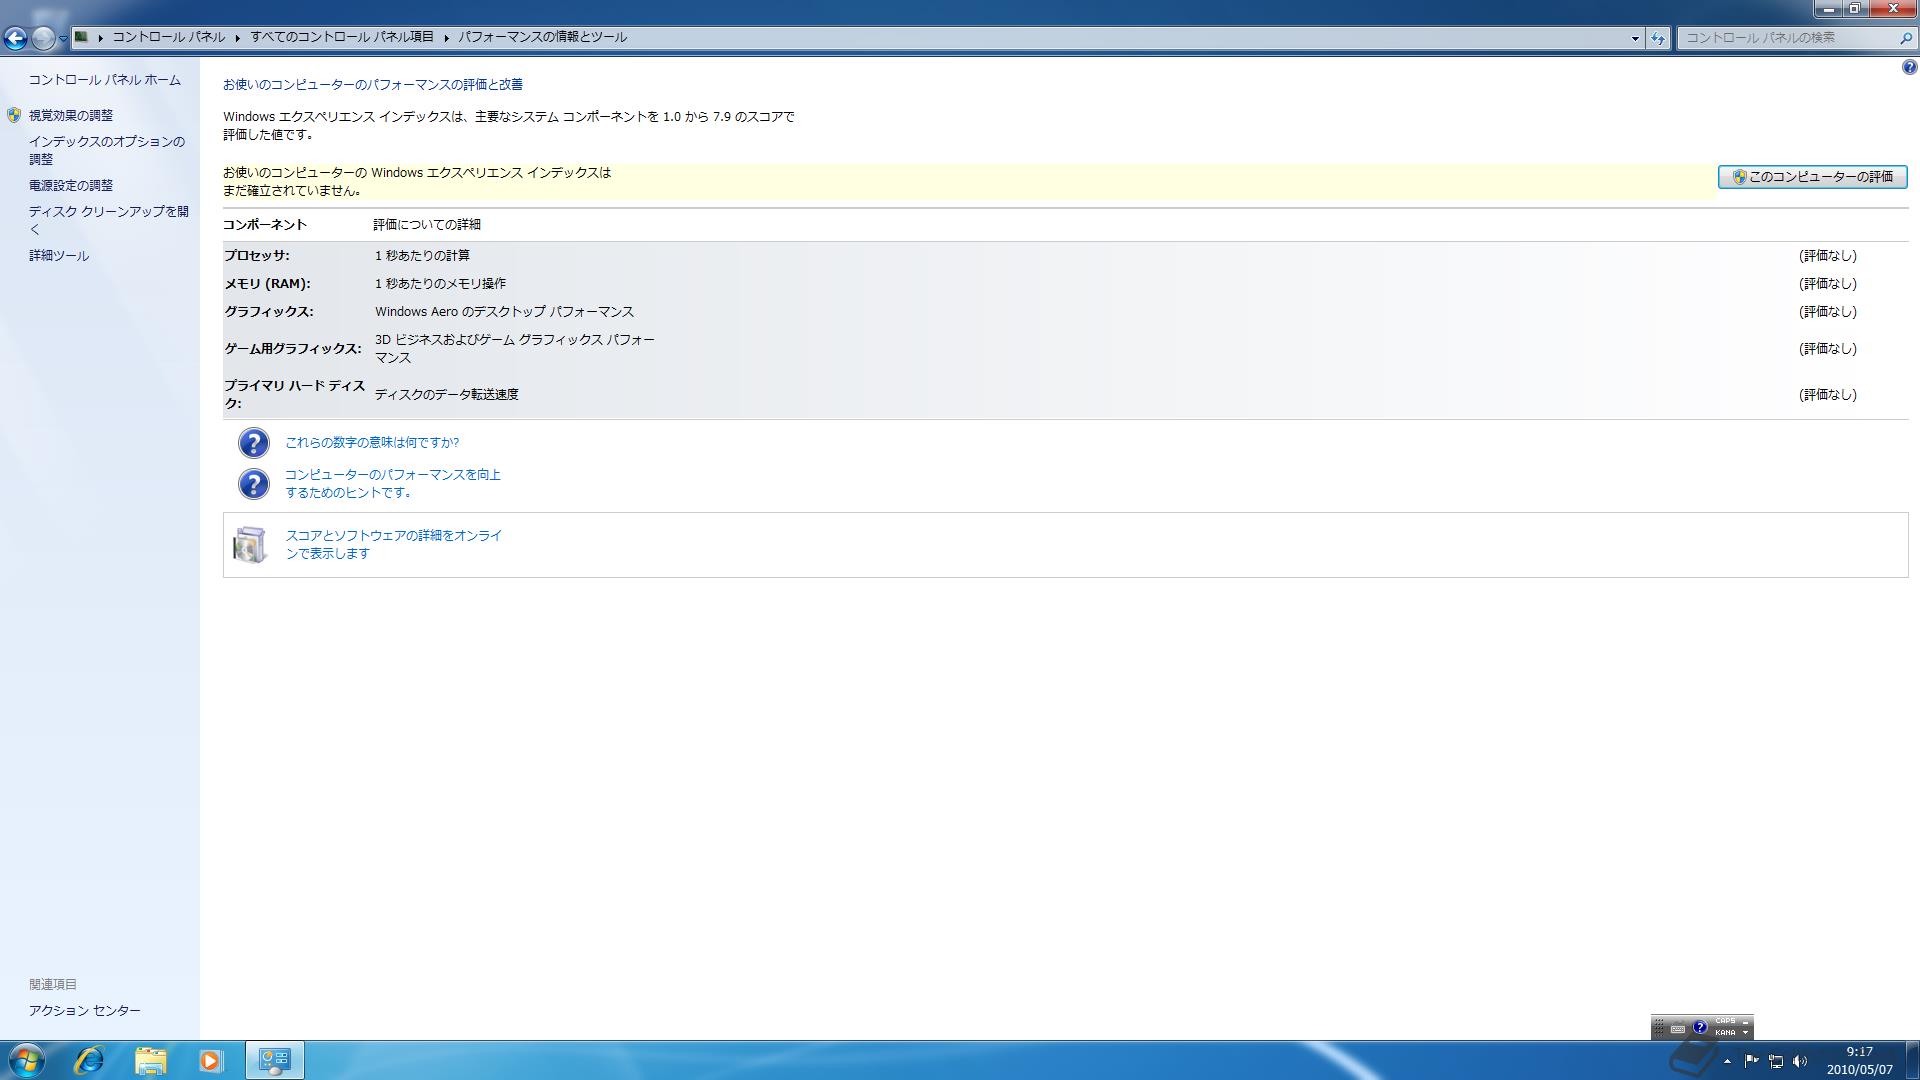Open 視覚効果の調整 link
The width and height of the screenshot is (1920, 1080).
pyautogui.click(x=71, y=116)
